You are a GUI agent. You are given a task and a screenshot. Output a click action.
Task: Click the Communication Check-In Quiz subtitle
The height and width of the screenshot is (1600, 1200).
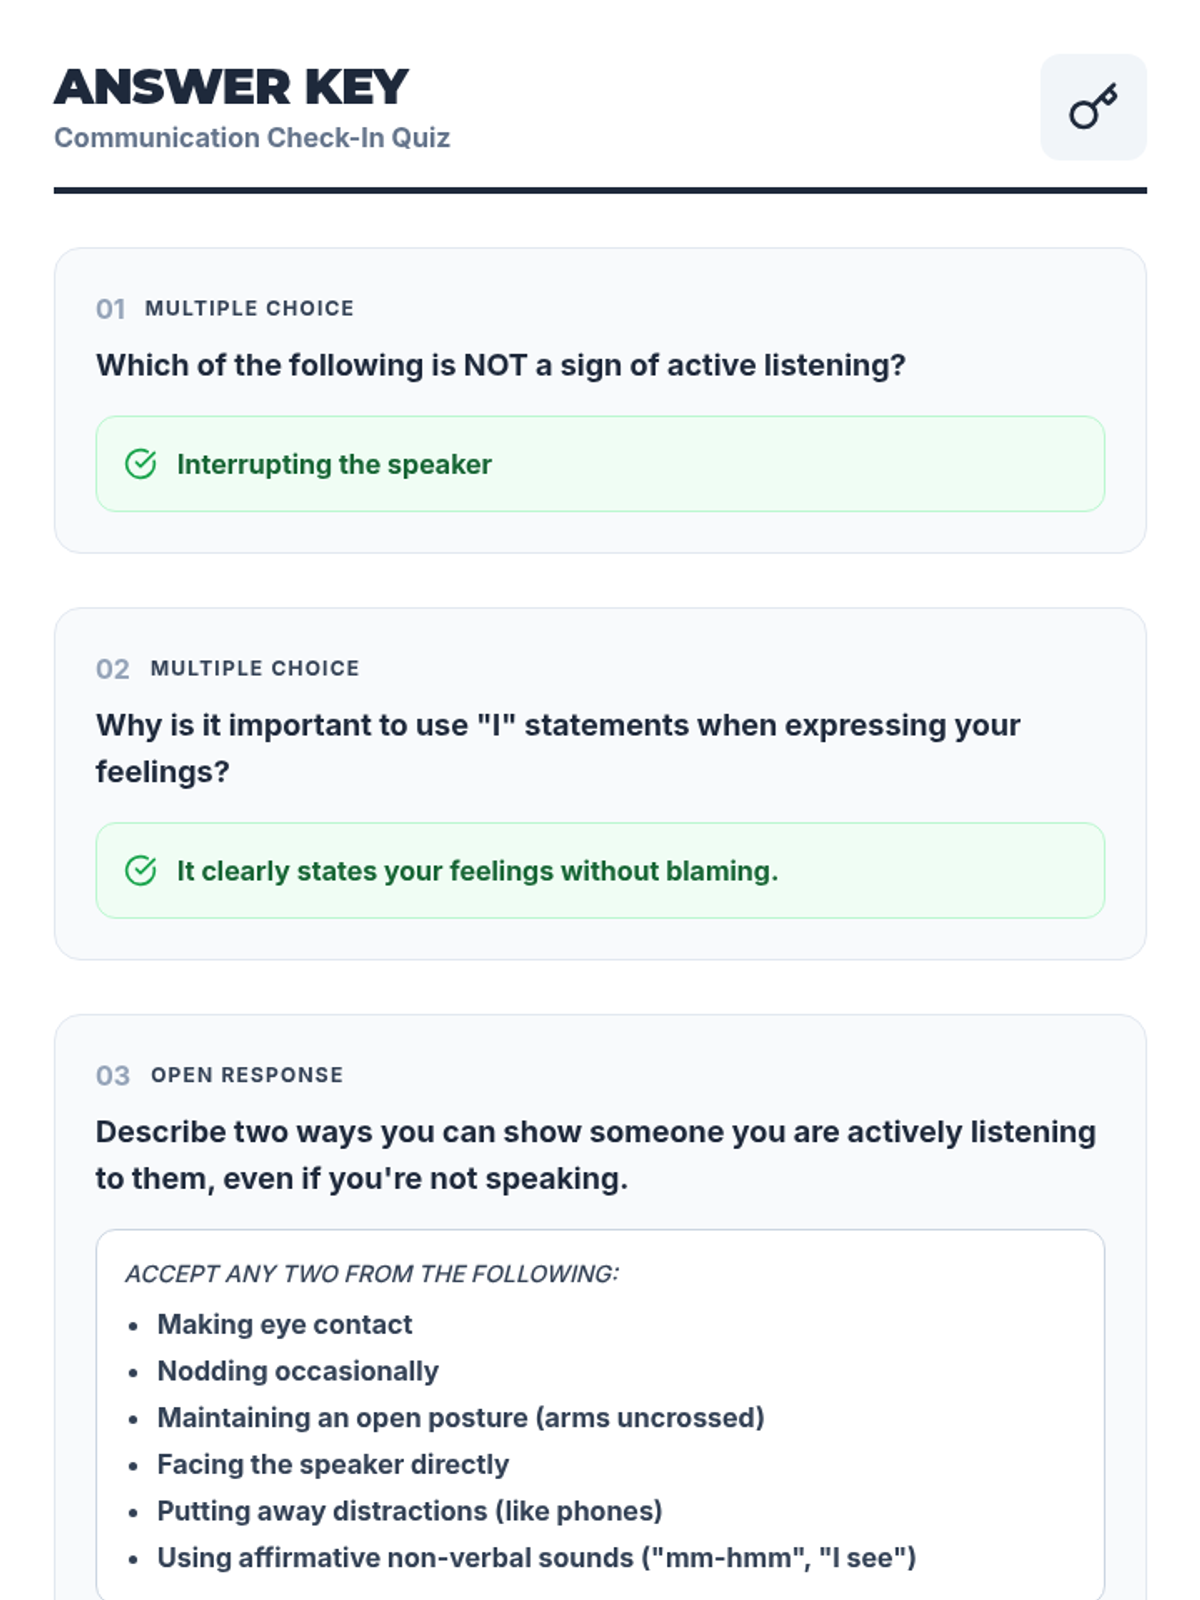252,138
